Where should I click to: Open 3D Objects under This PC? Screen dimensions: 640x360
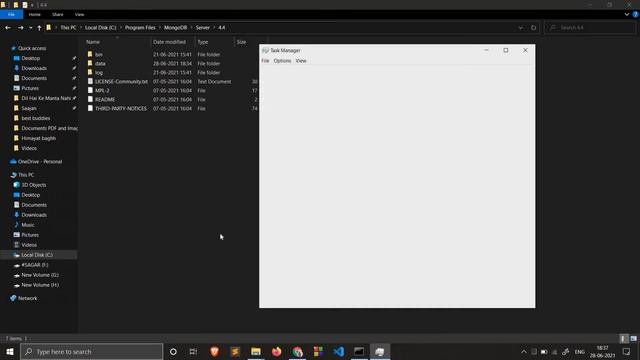pyautogui.click(x=33, y=185)
